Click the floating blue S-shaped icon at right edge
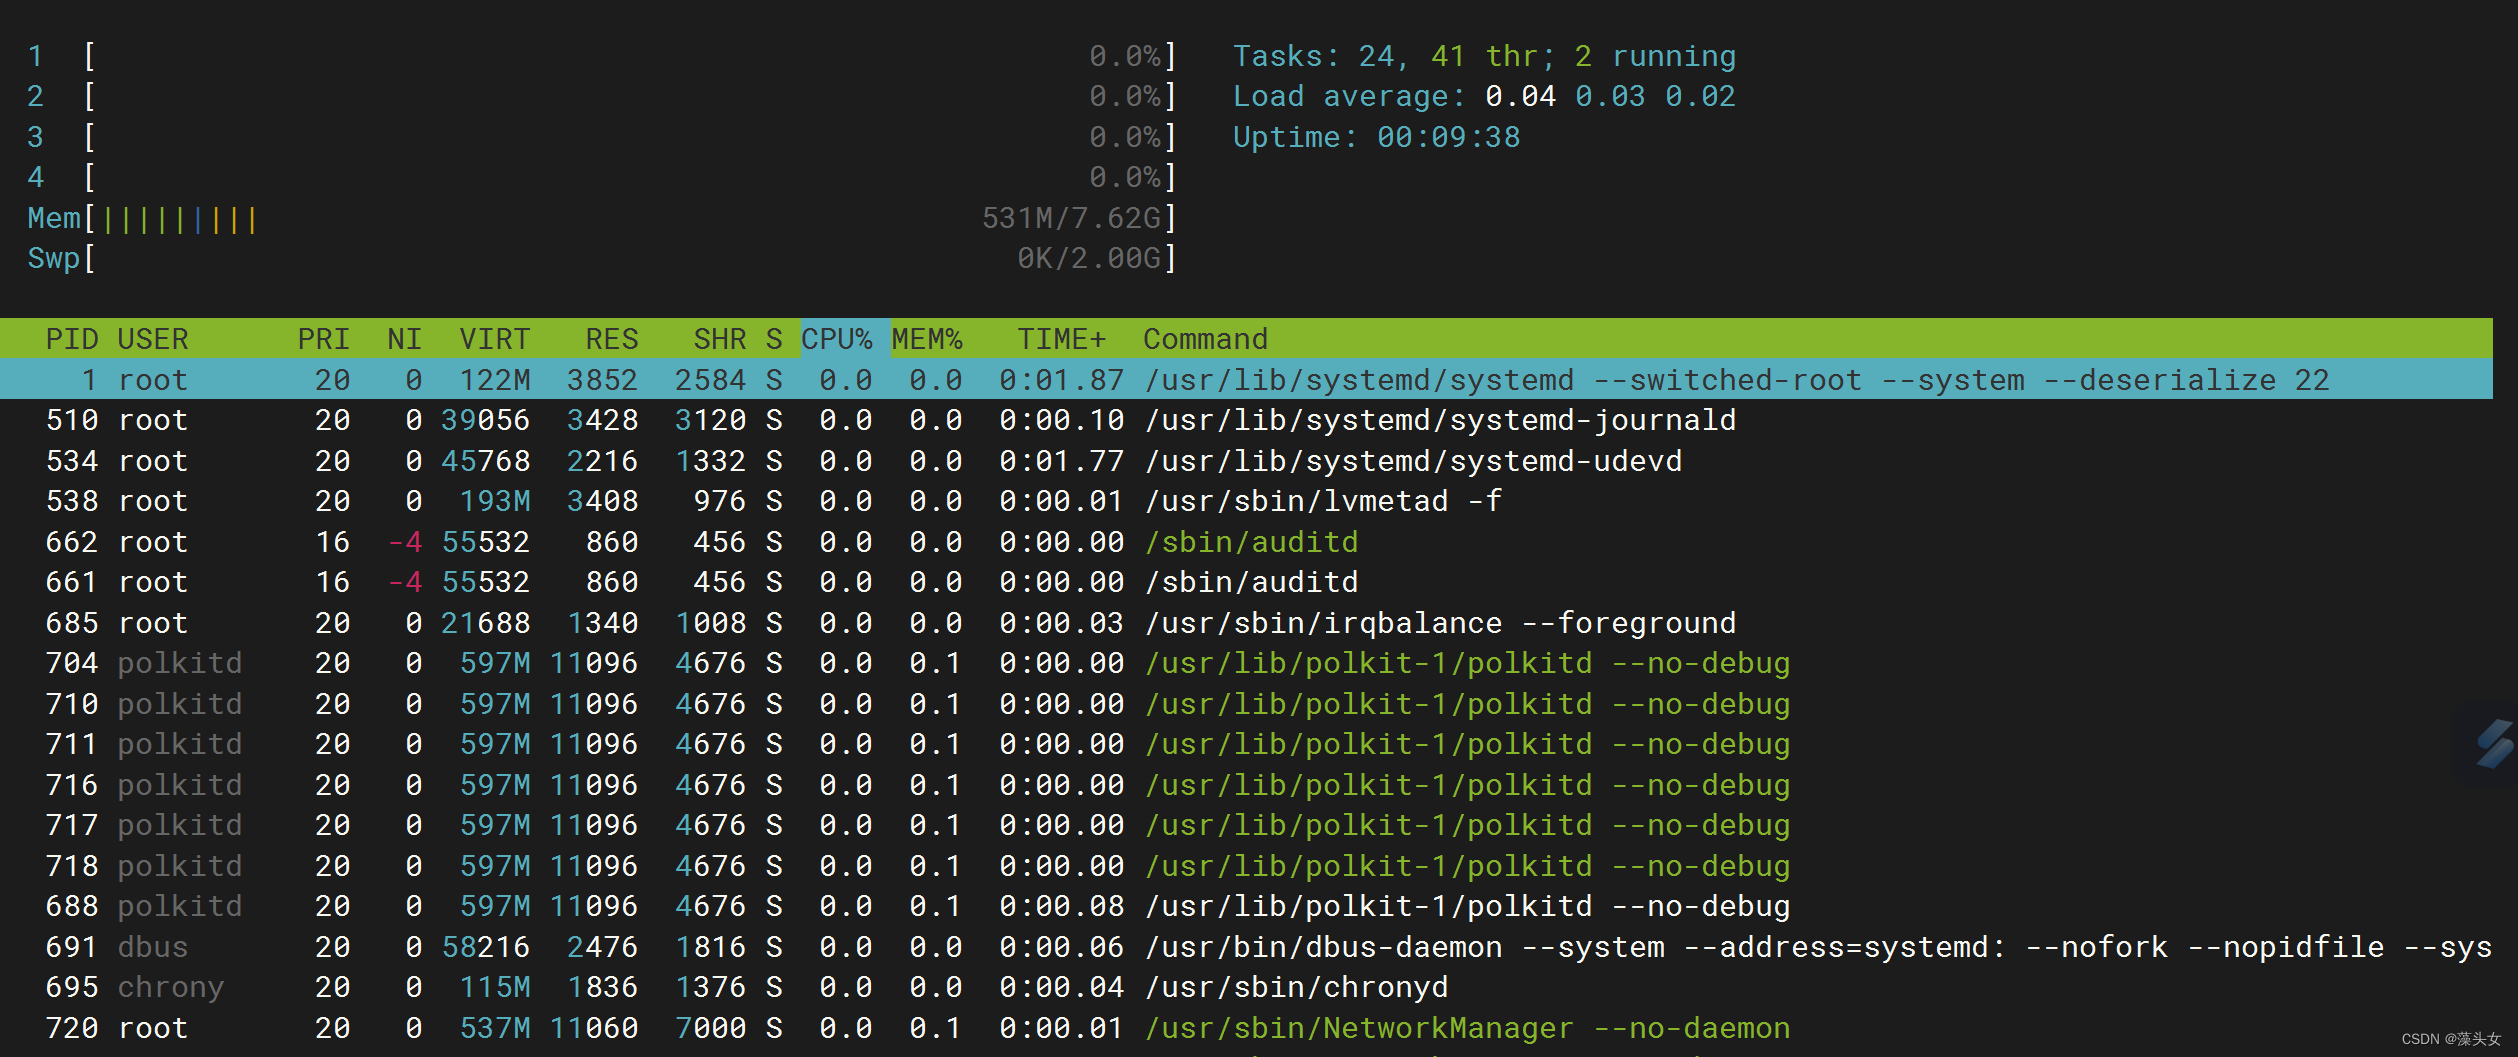The width and height of the screenshot is (2518, 1057). click(x=2494, y=743)
